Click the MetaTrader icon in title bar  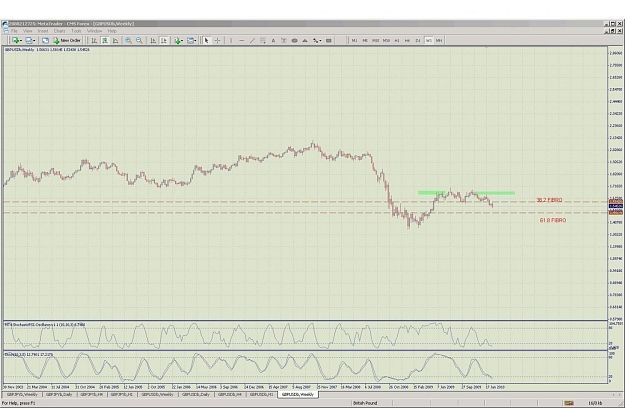(5, 24)
